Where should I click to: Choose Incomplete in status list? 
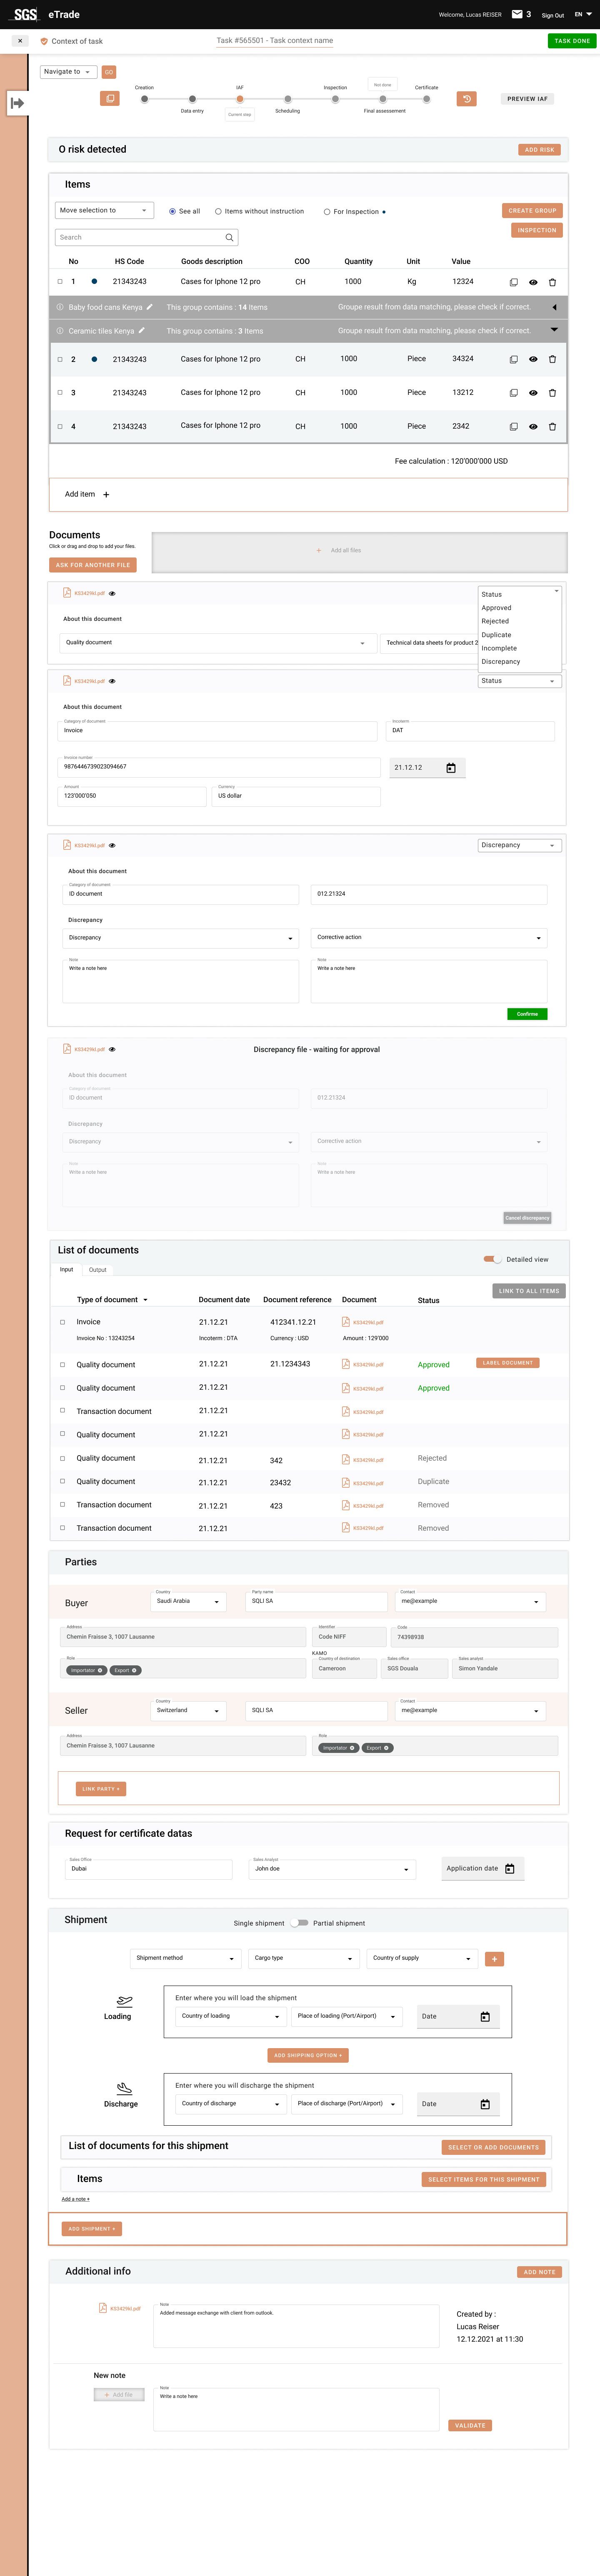click(499, 648)
